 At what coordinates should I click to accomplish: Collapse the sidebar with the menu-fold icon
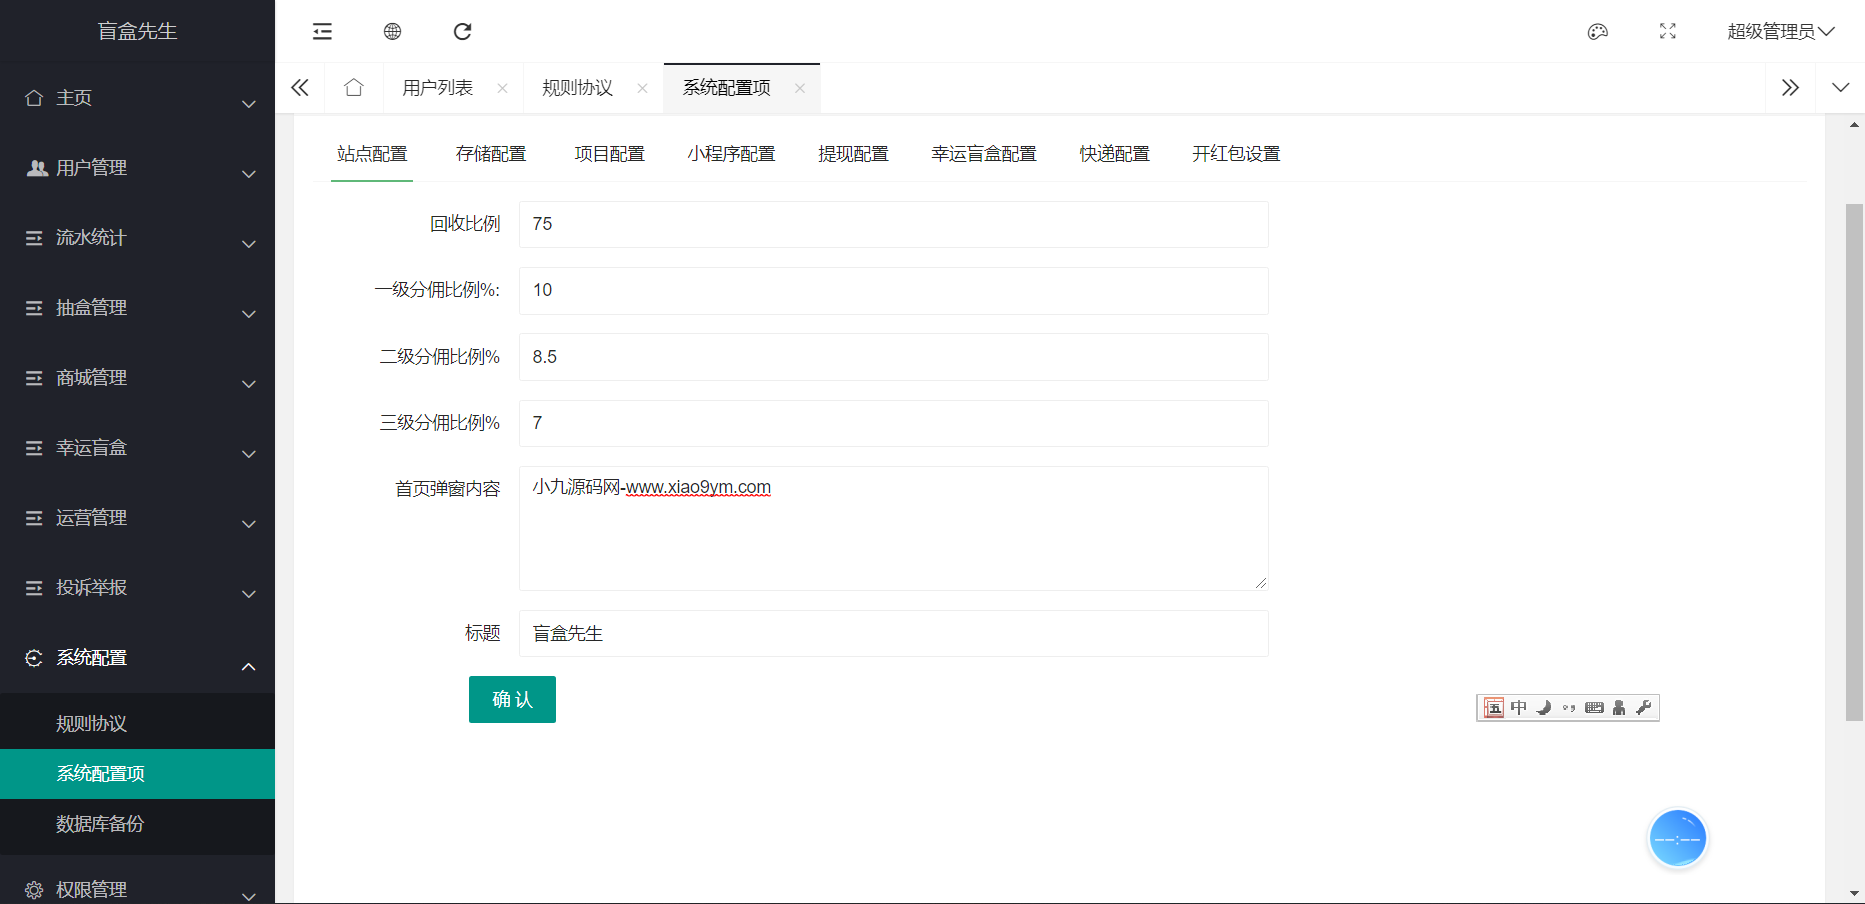tap(322, 32)
